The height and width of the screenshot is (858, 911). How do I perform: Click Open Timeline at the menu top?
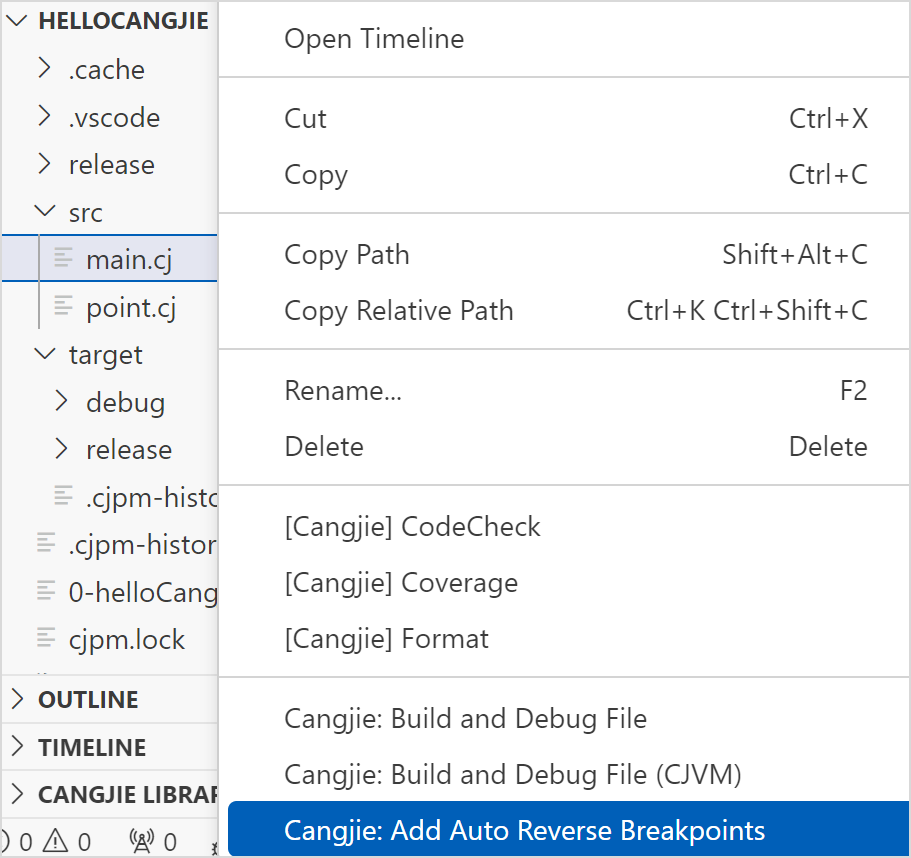pyautogui.click(x=374, y=38)
